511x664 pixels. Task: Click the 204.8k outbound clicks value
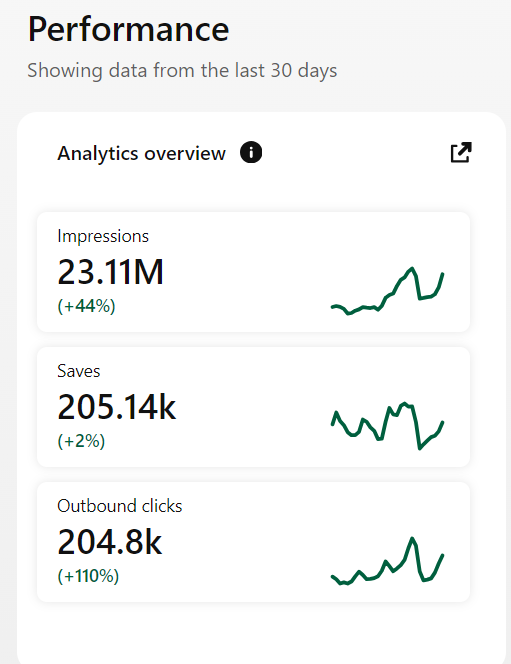point(110,542)
